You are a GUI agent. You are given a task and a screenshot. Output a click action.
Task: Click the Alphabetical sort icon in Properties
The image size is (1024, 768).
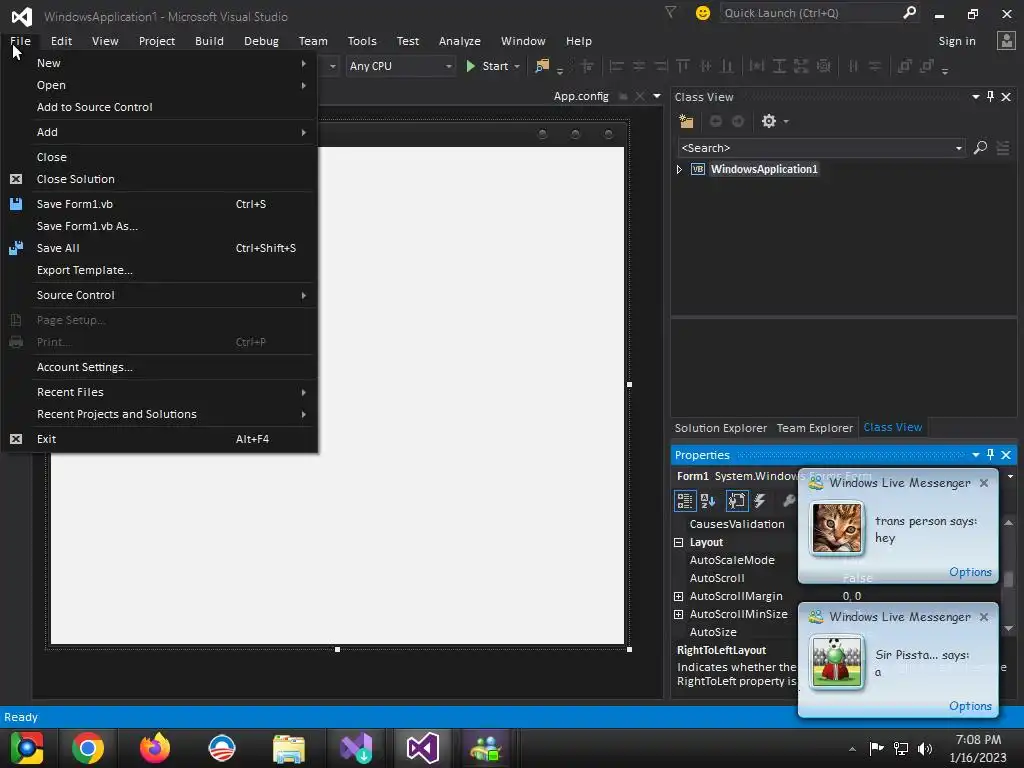[708, 501]
